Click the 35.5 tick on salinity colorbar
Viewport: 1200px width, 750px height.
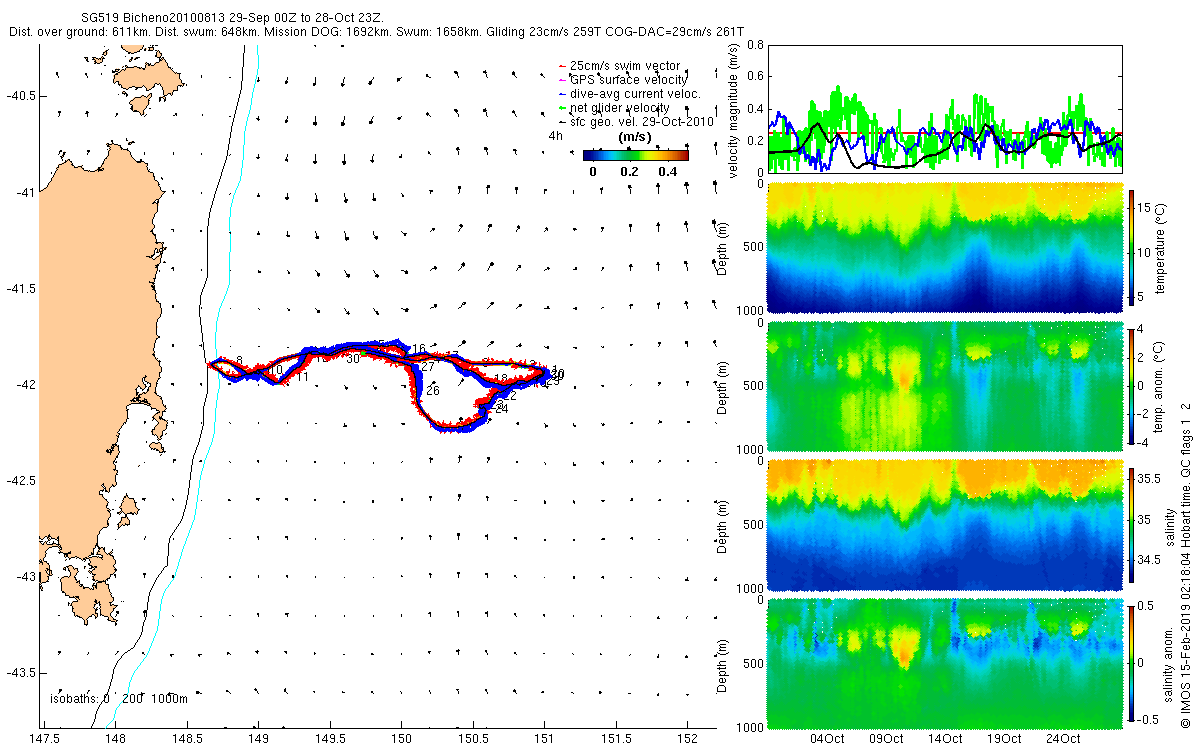1150,480
